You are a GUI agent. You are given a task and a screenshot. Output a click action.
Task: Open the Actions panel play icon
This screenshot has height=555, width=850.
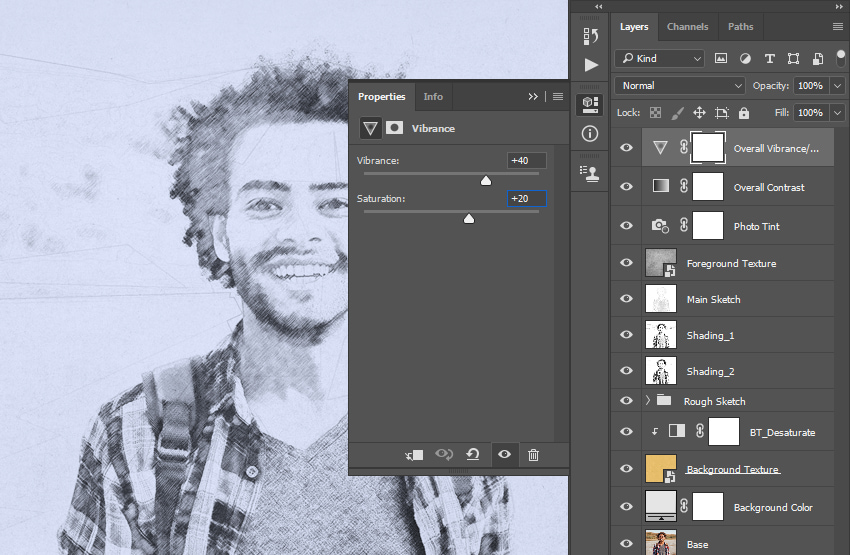[x=591, y=65]
